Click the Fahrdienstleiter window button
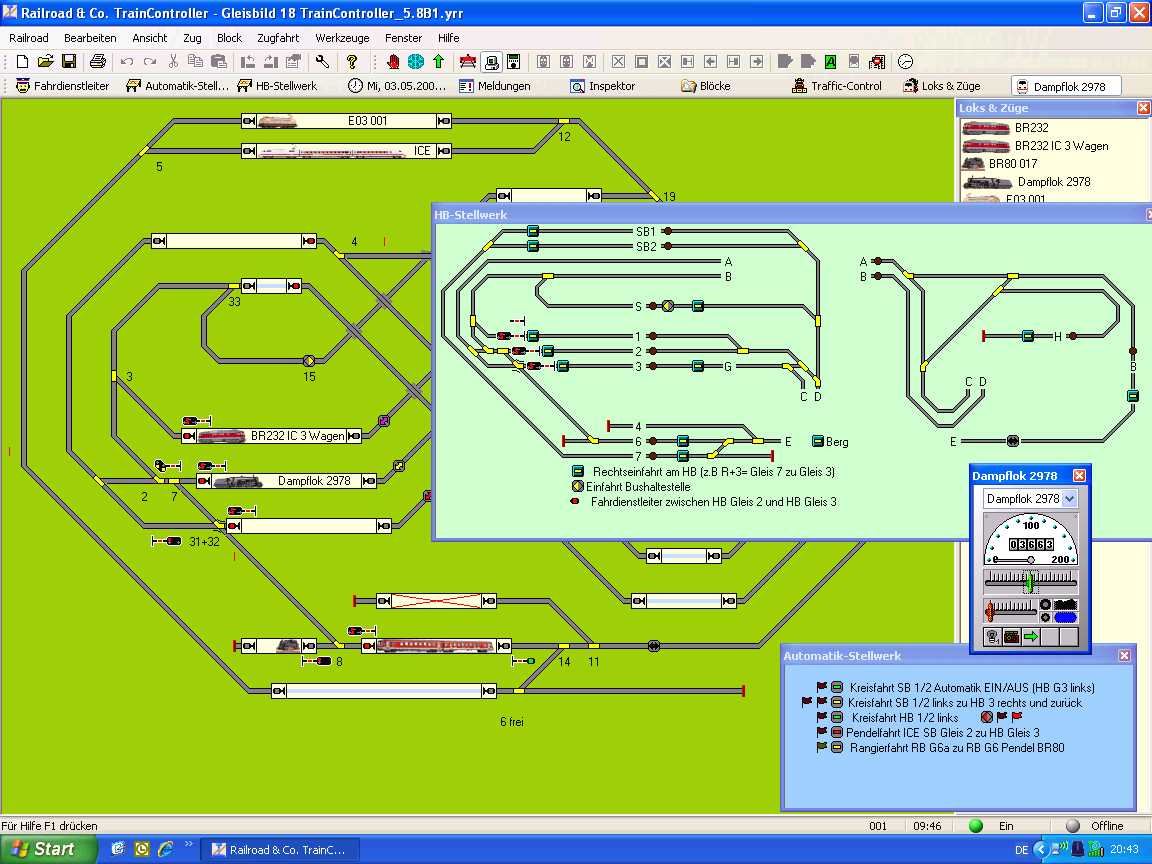This screenshot has width=1152, height=864. 62,86
